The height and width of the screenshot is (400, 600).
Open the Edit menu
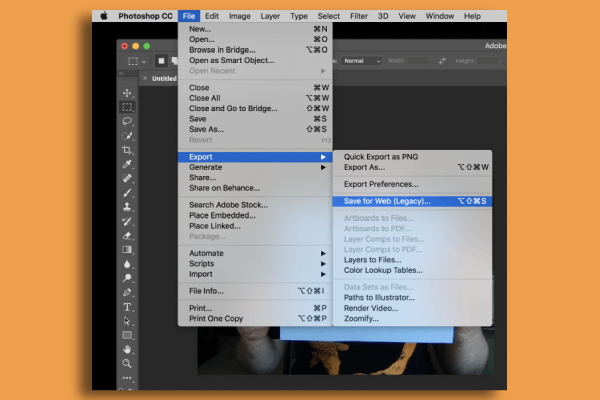point(212,16)
